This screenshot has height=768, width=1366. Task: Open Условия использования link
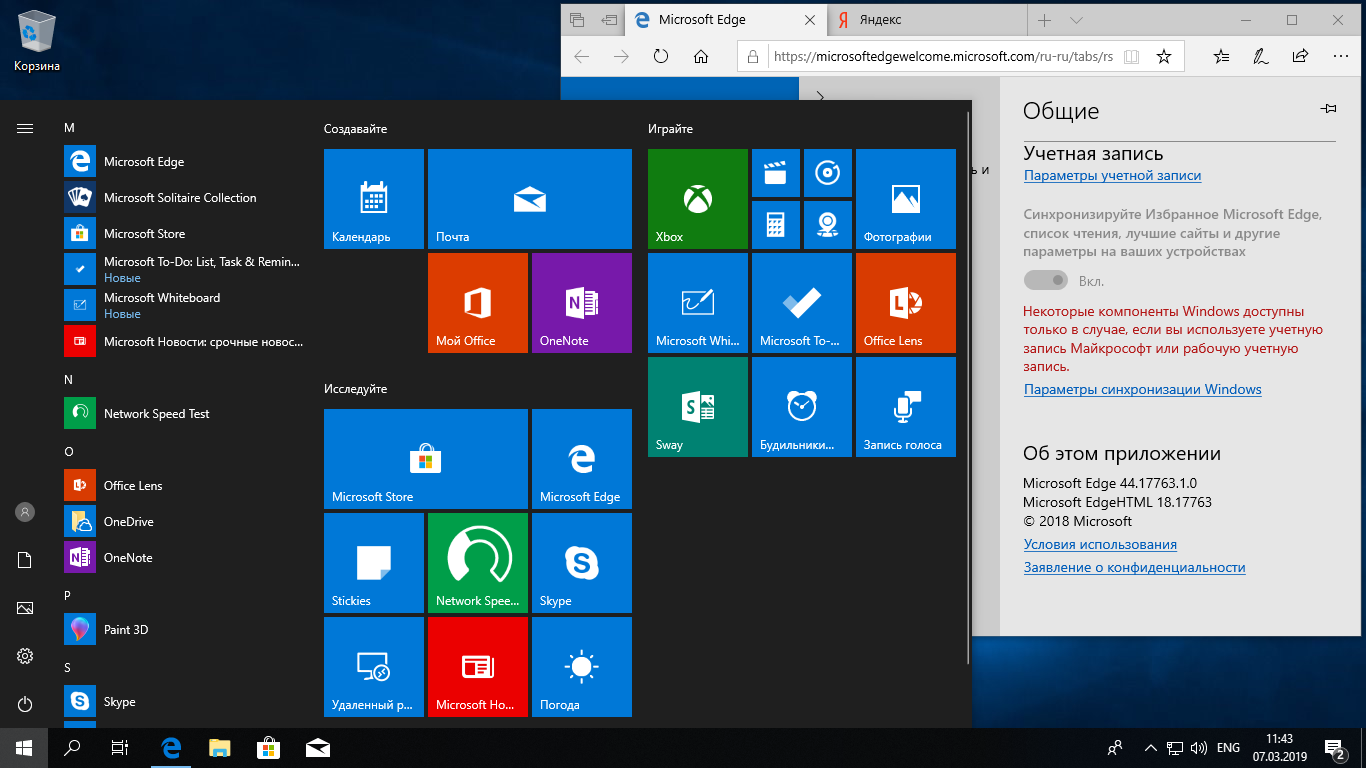pyautogui.click(x=1100, y=545)
